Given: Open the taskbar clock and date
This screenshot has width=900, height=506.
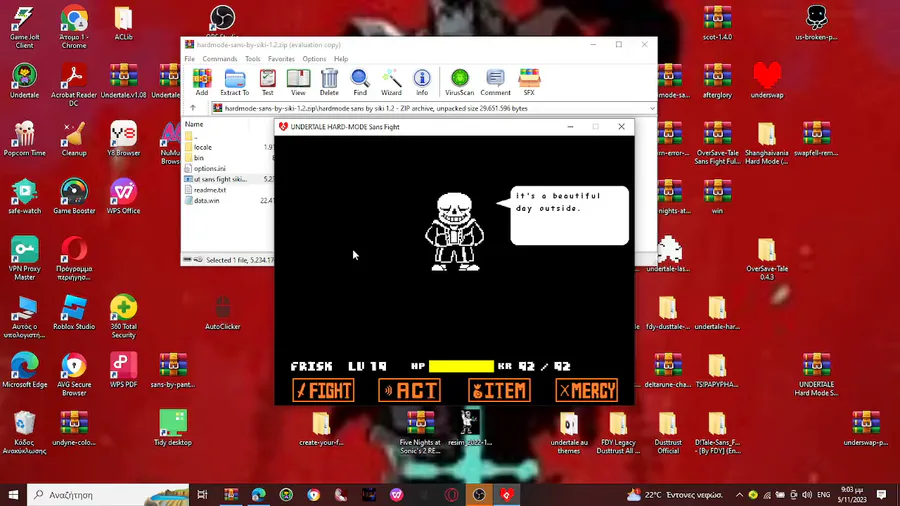Looking at the screenshot, I should 852,495.
